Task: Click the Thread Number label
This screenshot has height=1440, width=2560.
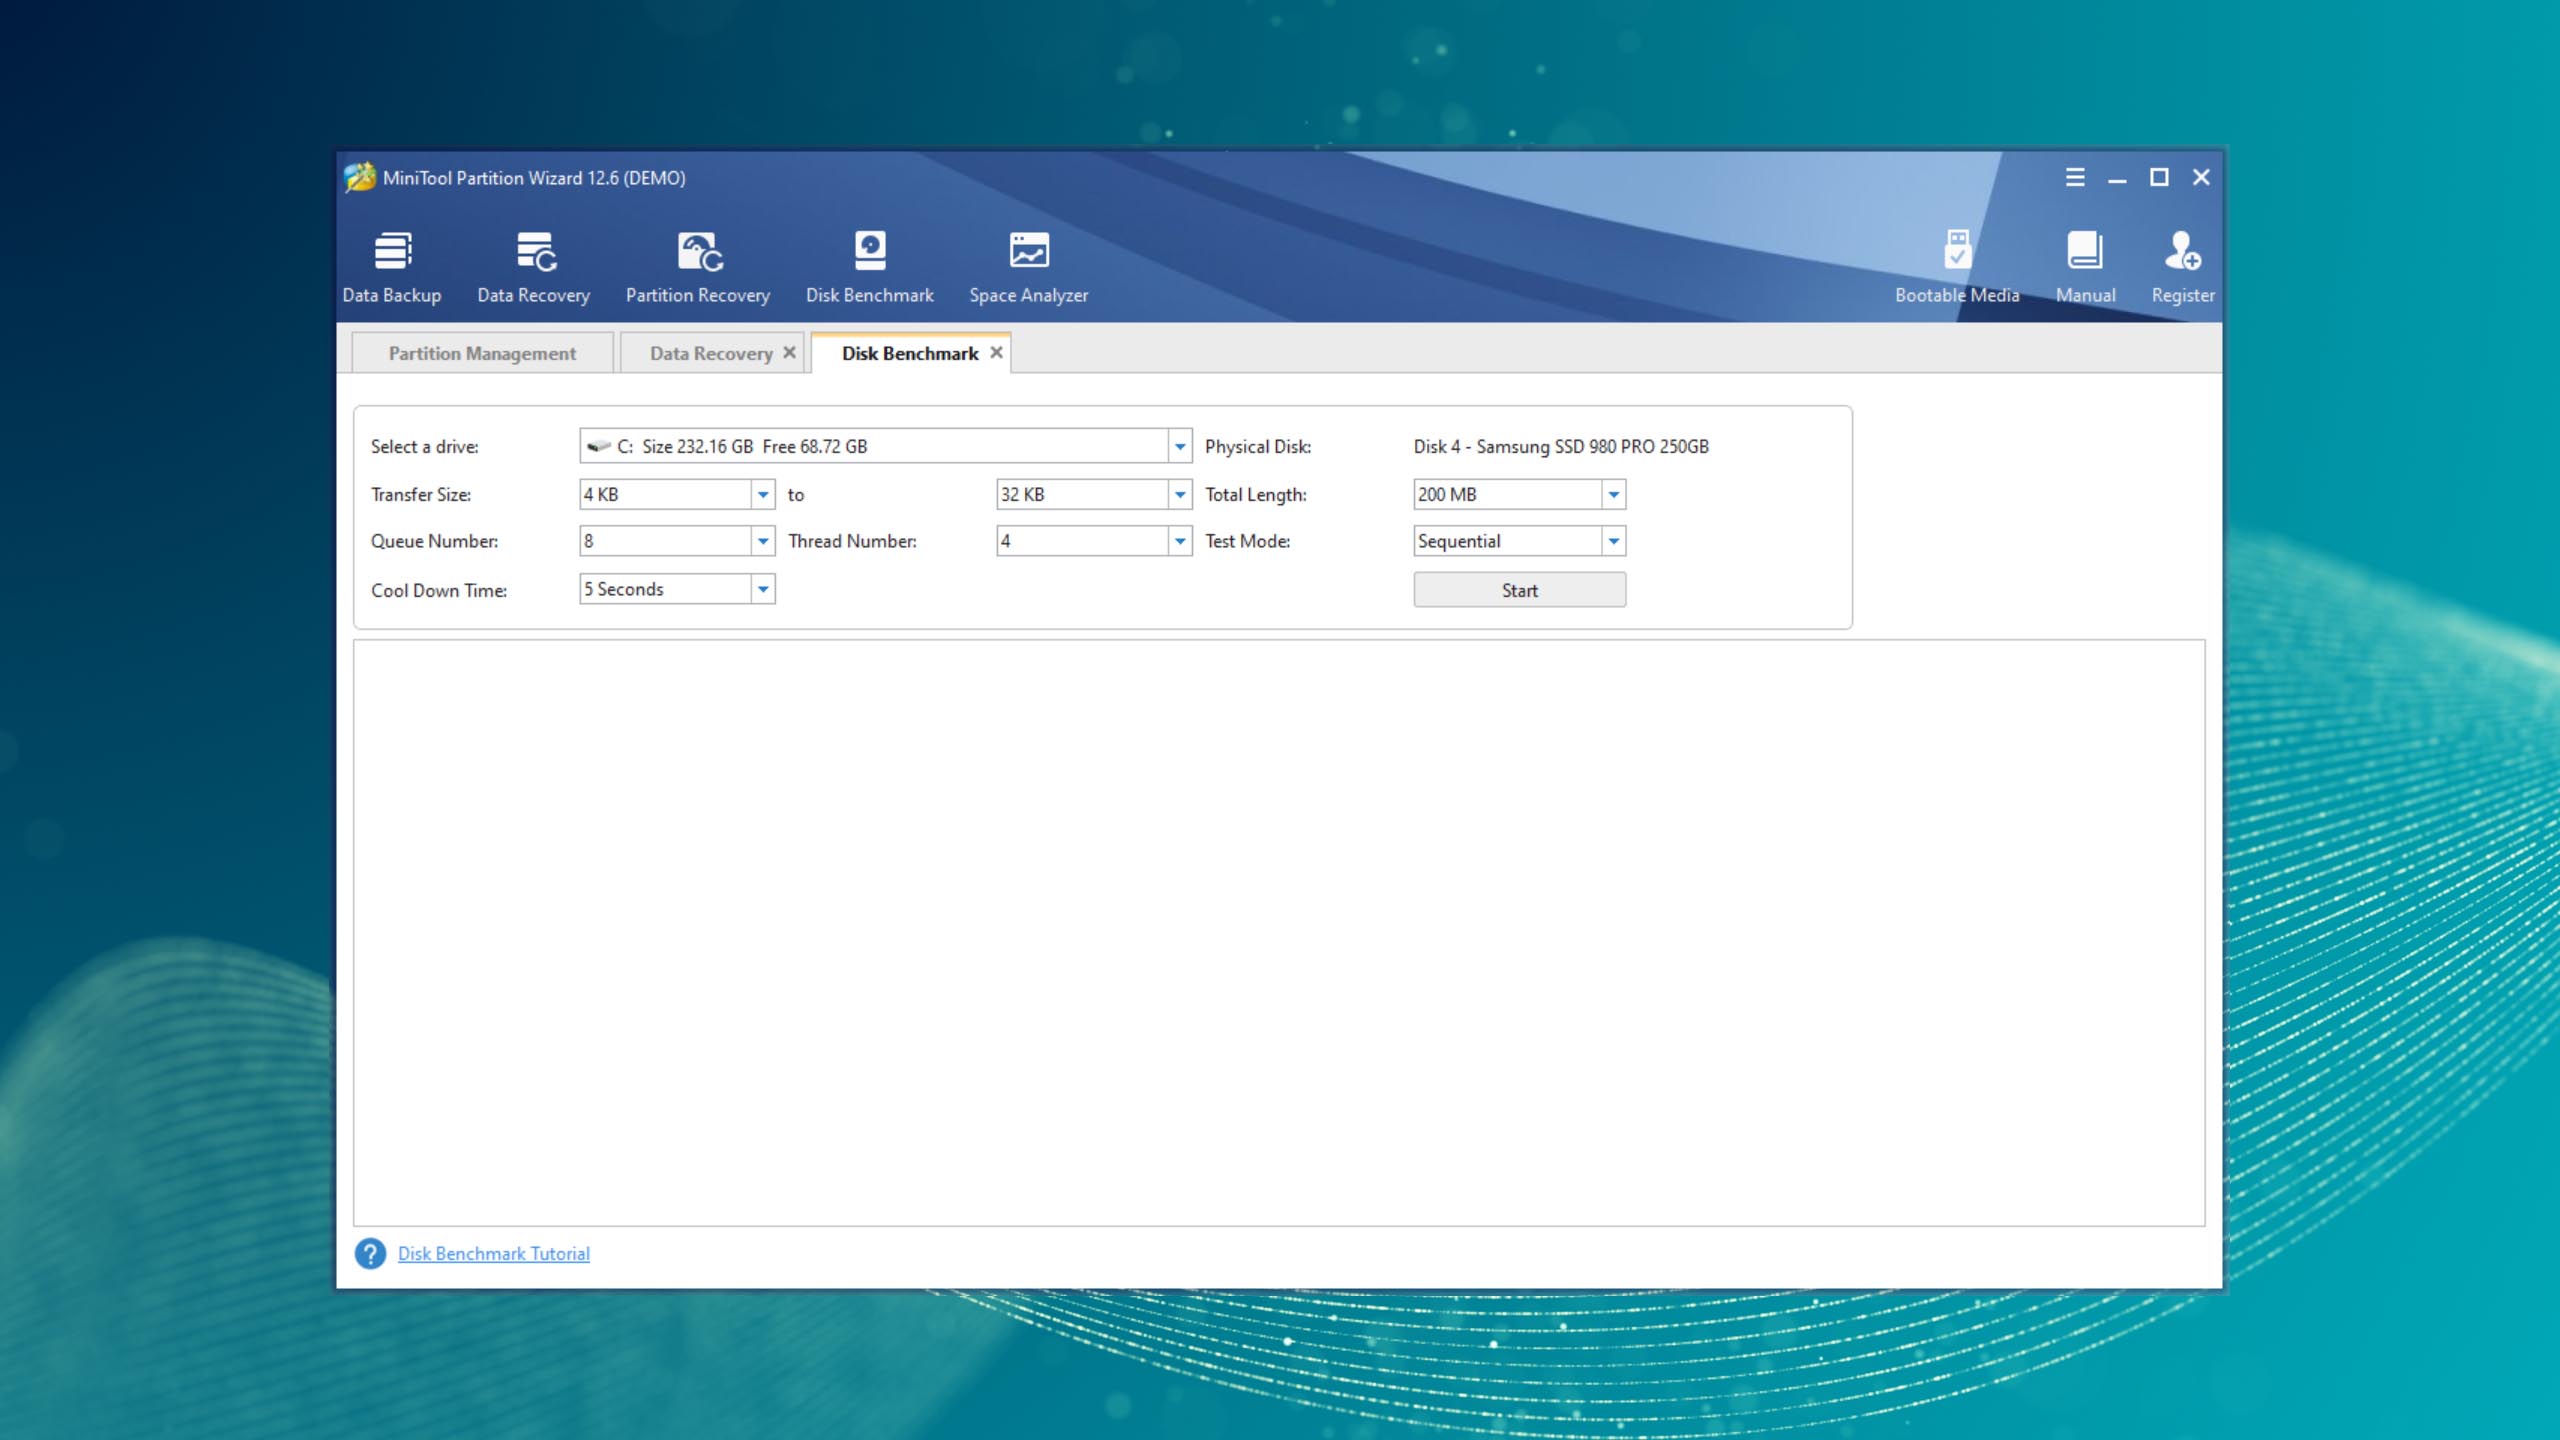Action: point(852,541)
